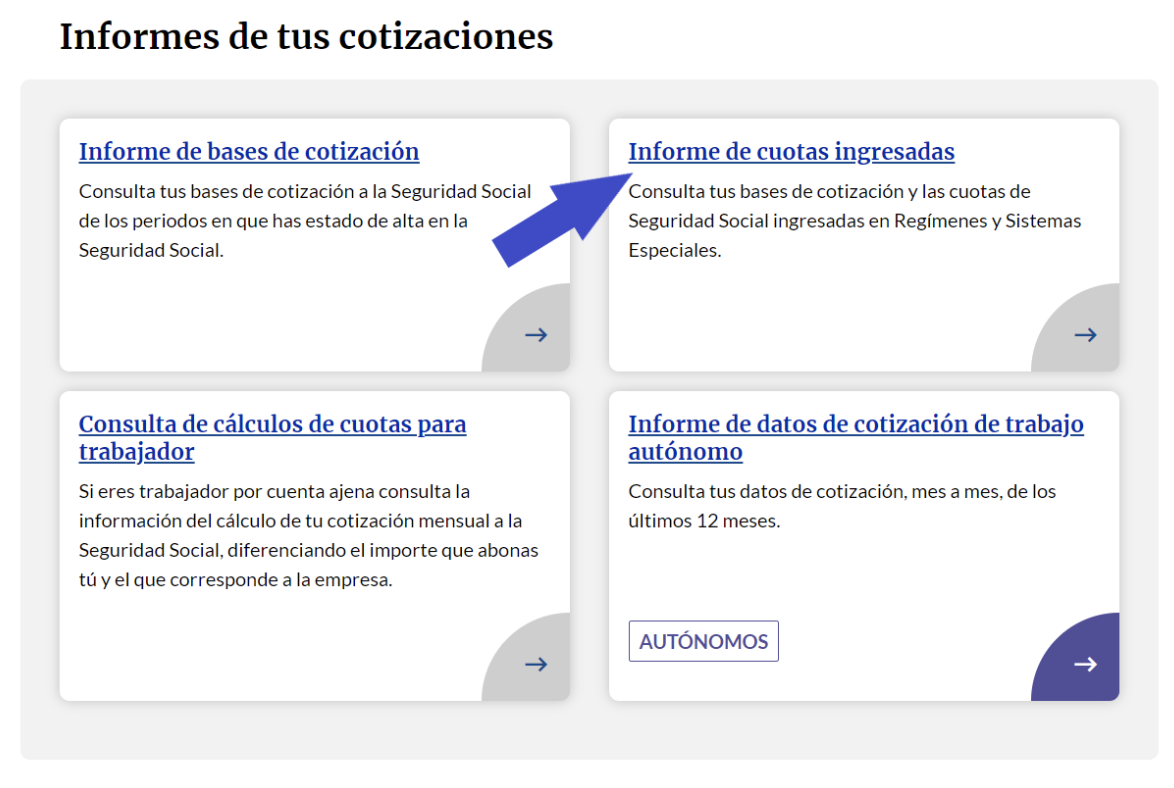This screenshot has height=788, width=1174.
Task: Click the AUTÓNOMOS tag button
Action: [704, 641]
